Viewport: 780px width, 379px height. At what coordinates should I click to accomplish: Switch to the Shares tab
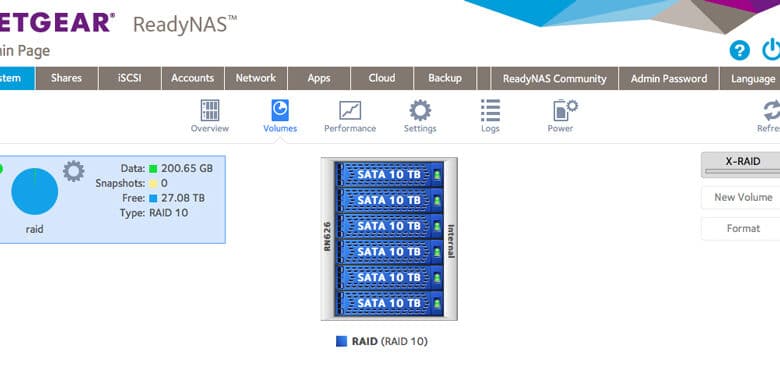66,79
